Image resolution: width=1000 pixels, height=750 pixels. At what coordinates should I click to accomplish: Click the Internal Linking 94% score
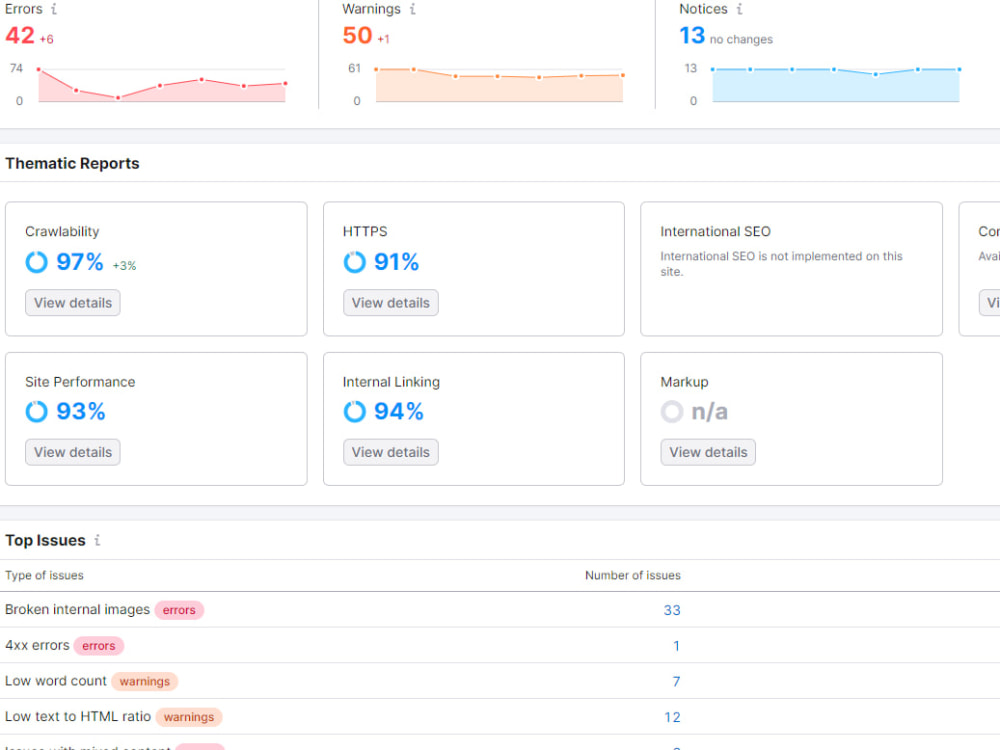point(399,411)
